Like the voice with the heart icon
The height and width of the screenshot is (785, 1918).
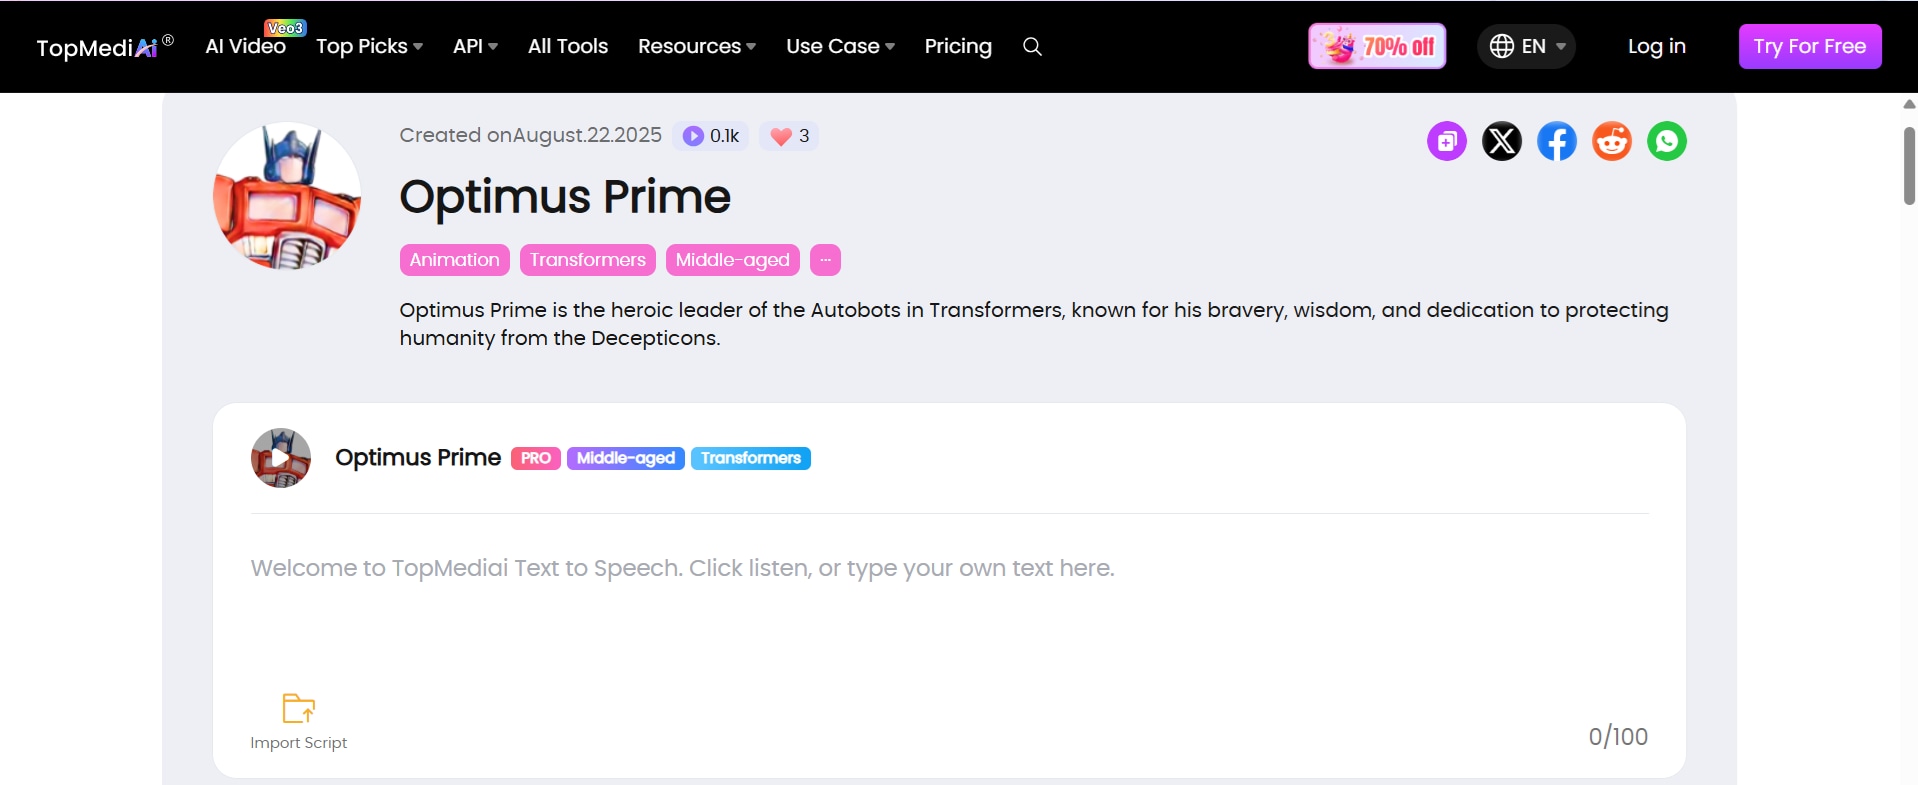click(x=782, y=137)
